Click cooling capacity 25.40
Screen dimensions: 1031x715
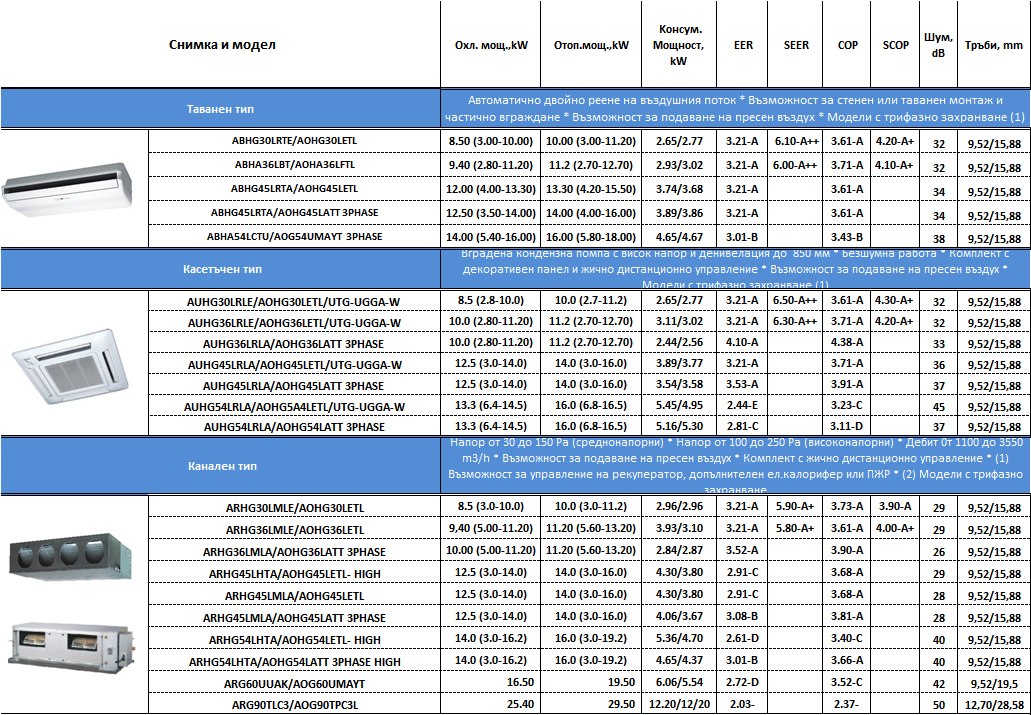point(521,703)
